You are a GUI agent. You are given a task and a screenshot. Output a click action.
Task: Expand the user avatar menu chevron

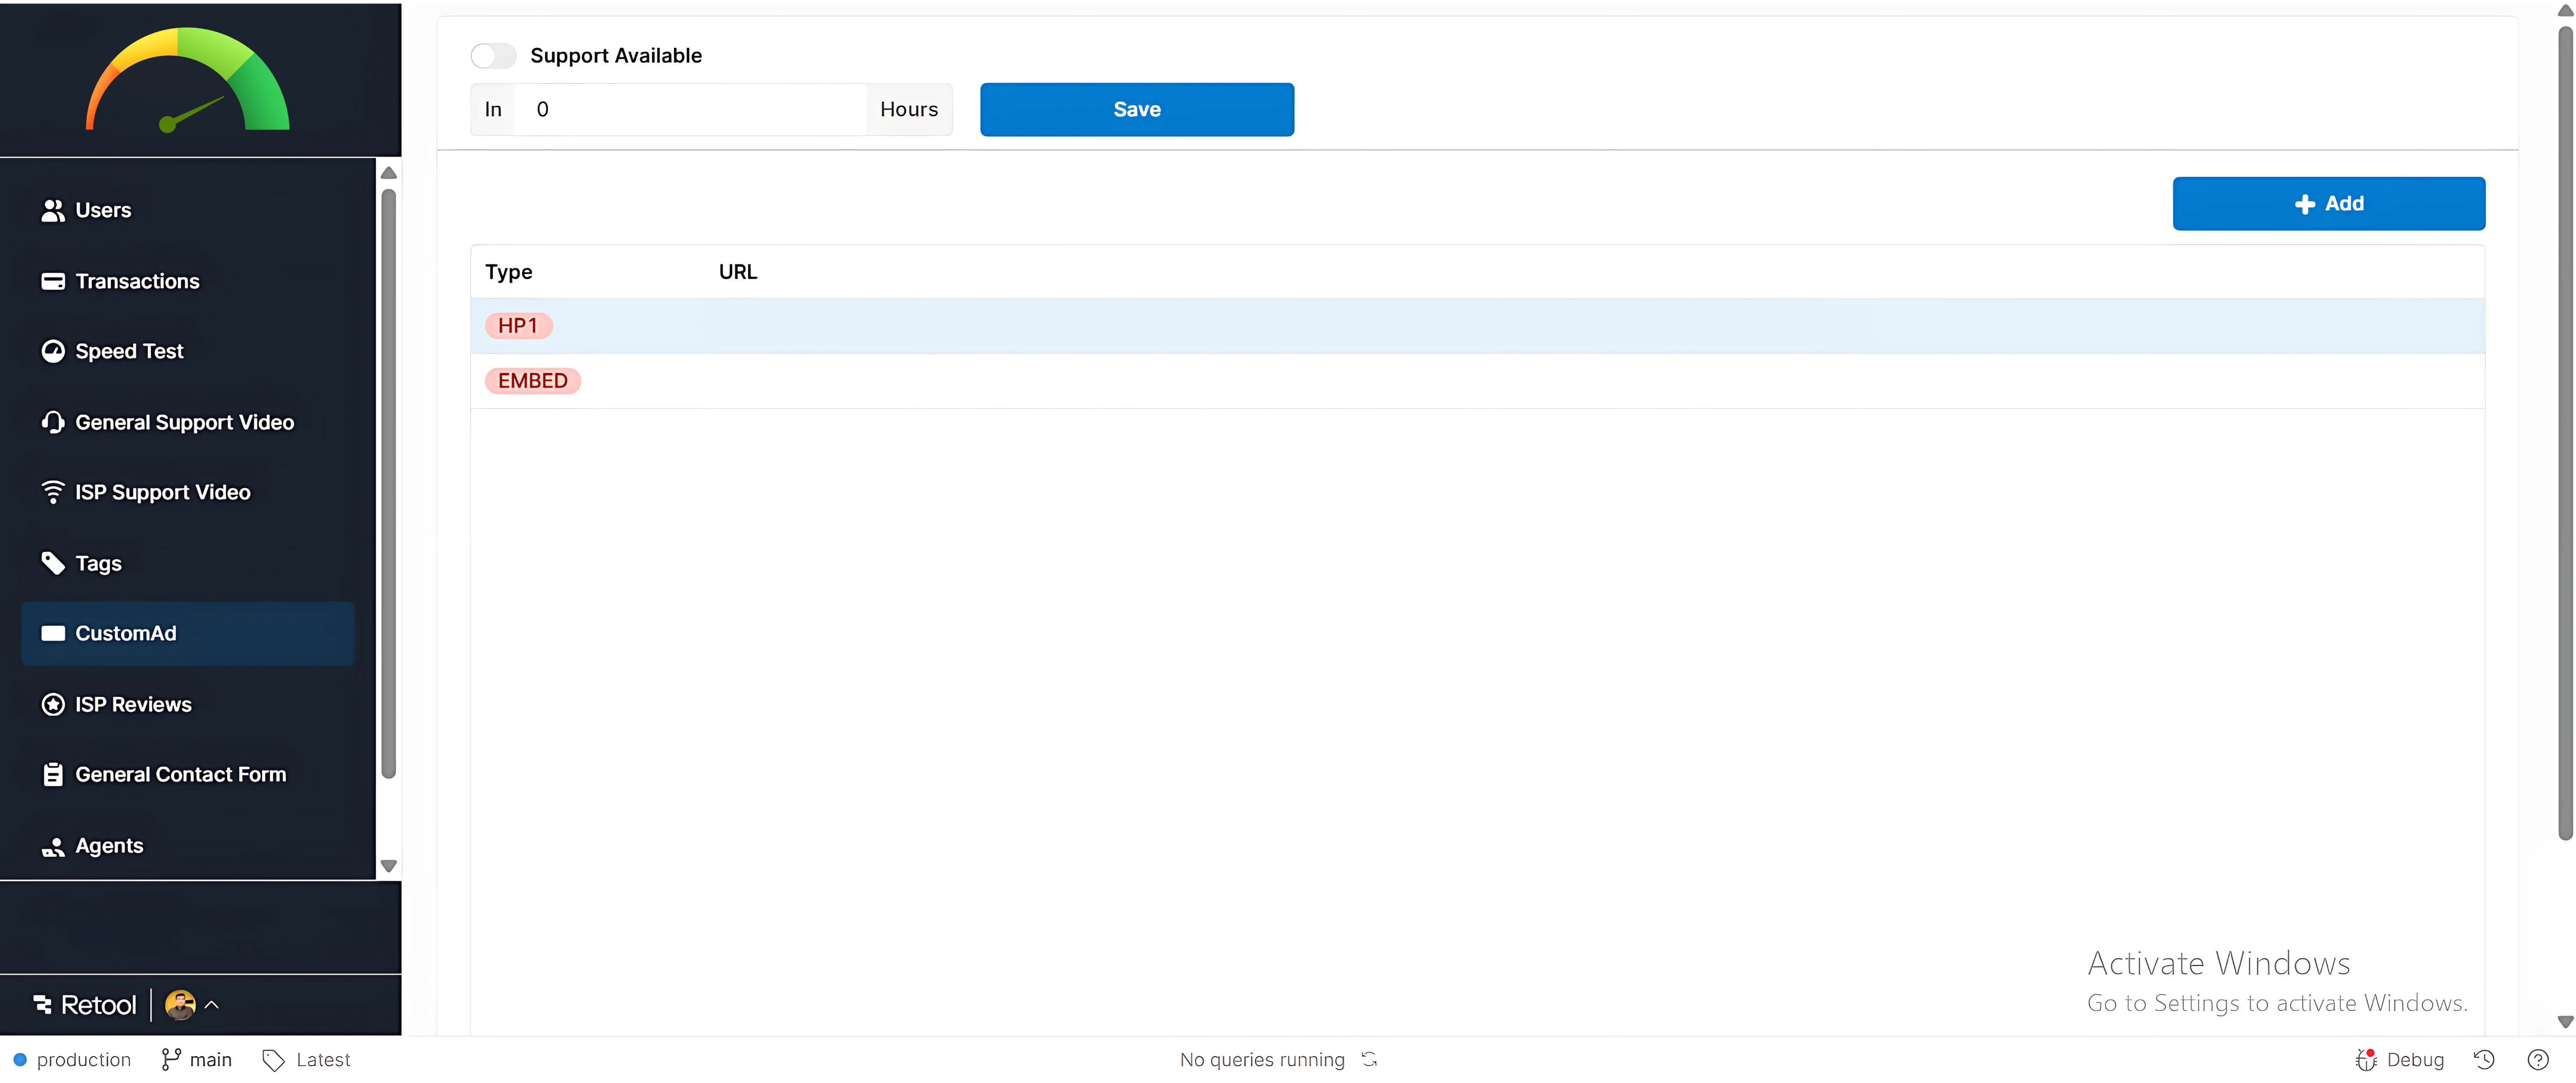pyautogui.click(x=212, y=1005)
